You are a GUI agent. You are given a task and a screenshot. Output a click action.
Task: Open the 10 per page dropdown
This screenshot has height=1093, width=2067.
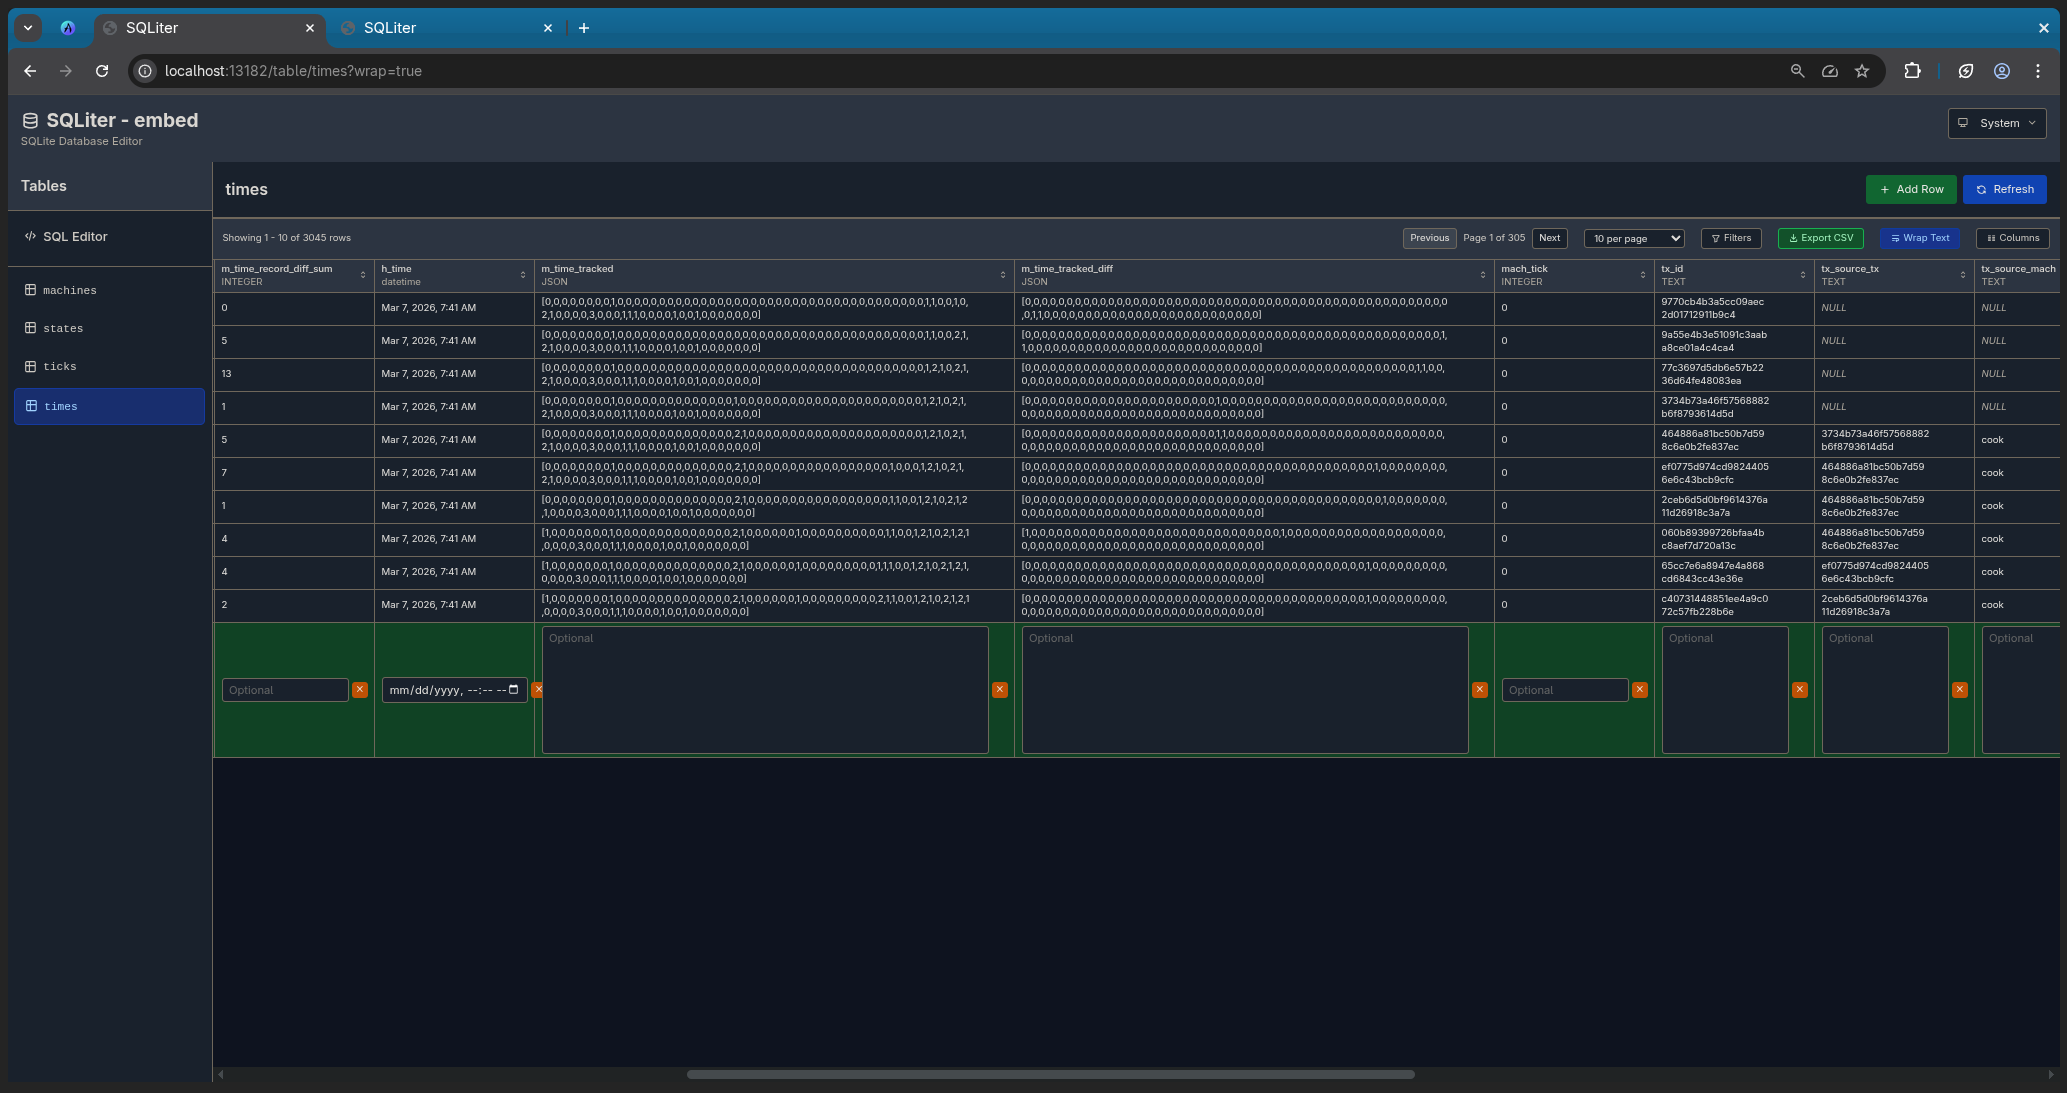[1633, 238]
